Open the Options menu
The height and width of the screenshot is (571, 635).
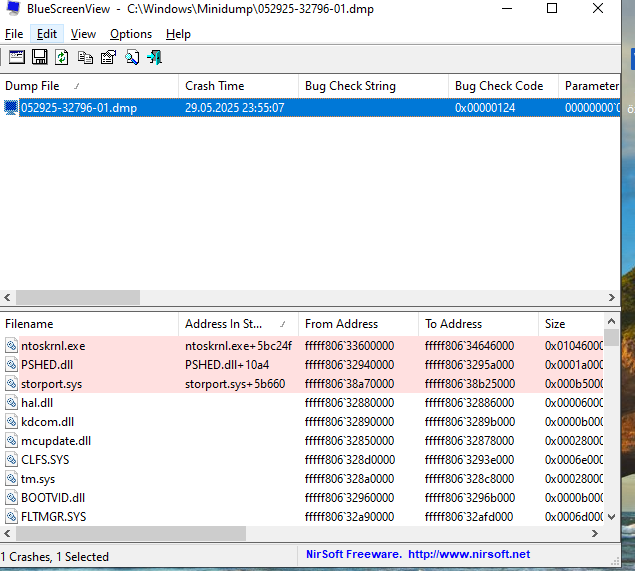131,34
